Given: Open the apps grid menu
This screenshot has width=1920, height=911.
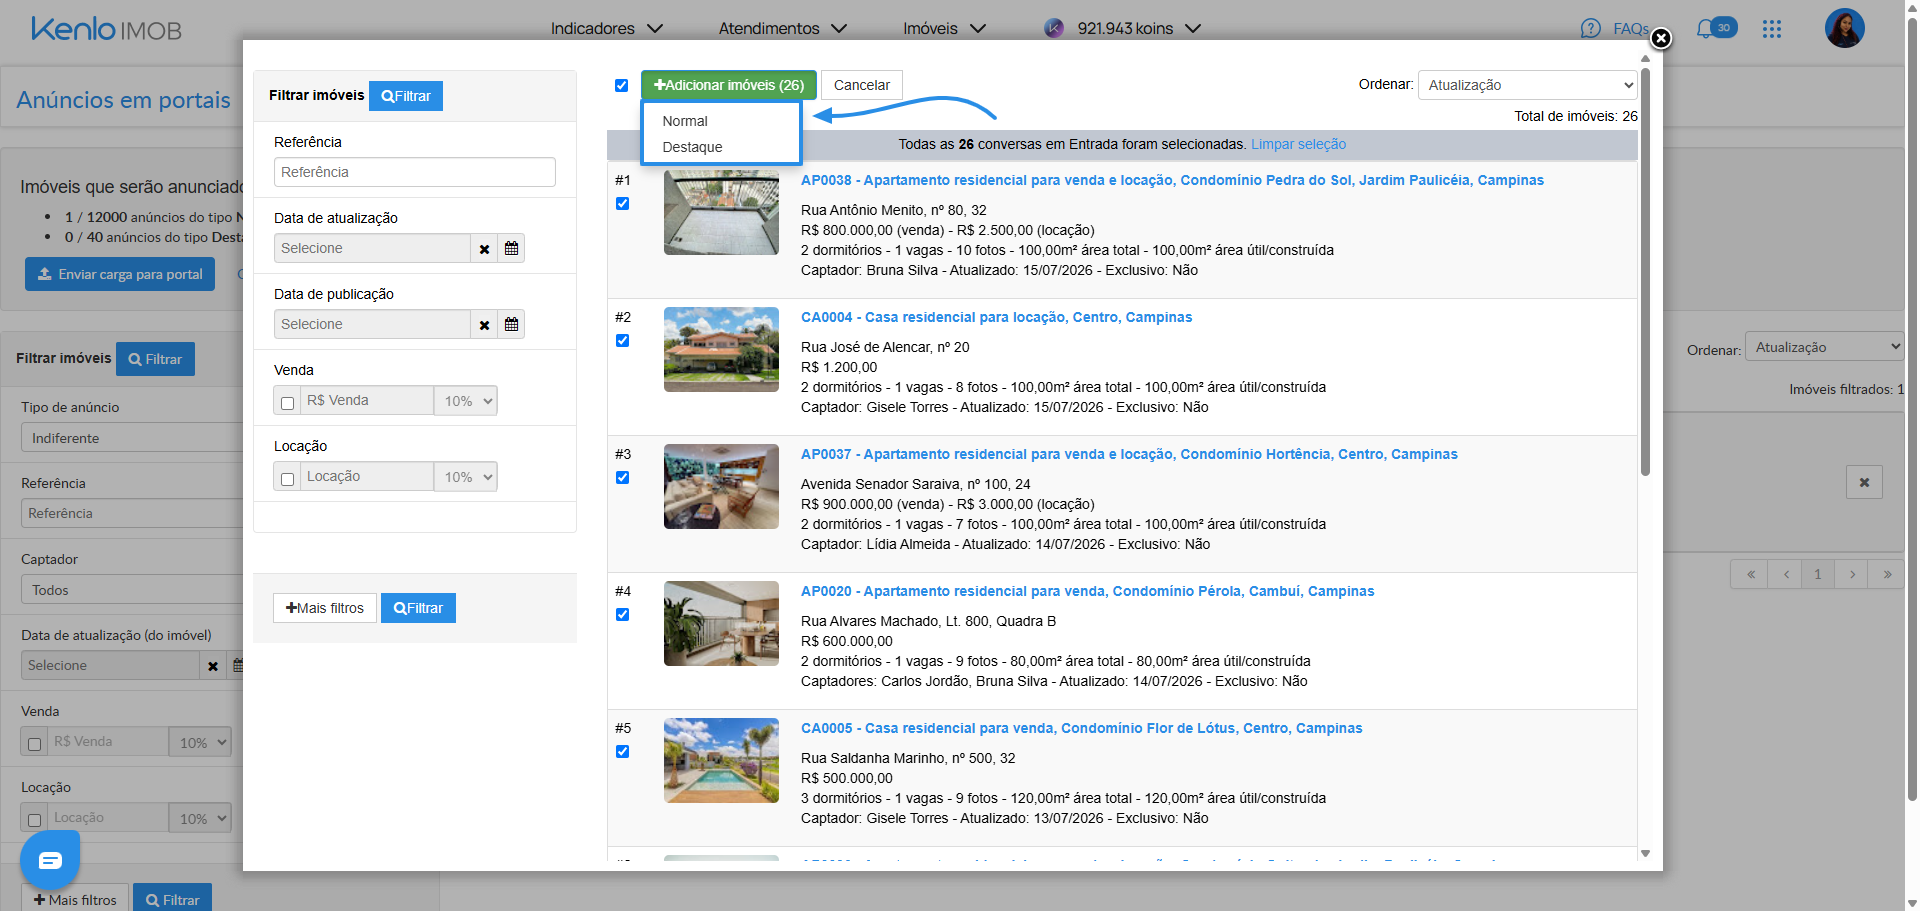Looking at the screenshot, I should [x=1772, y=29].
